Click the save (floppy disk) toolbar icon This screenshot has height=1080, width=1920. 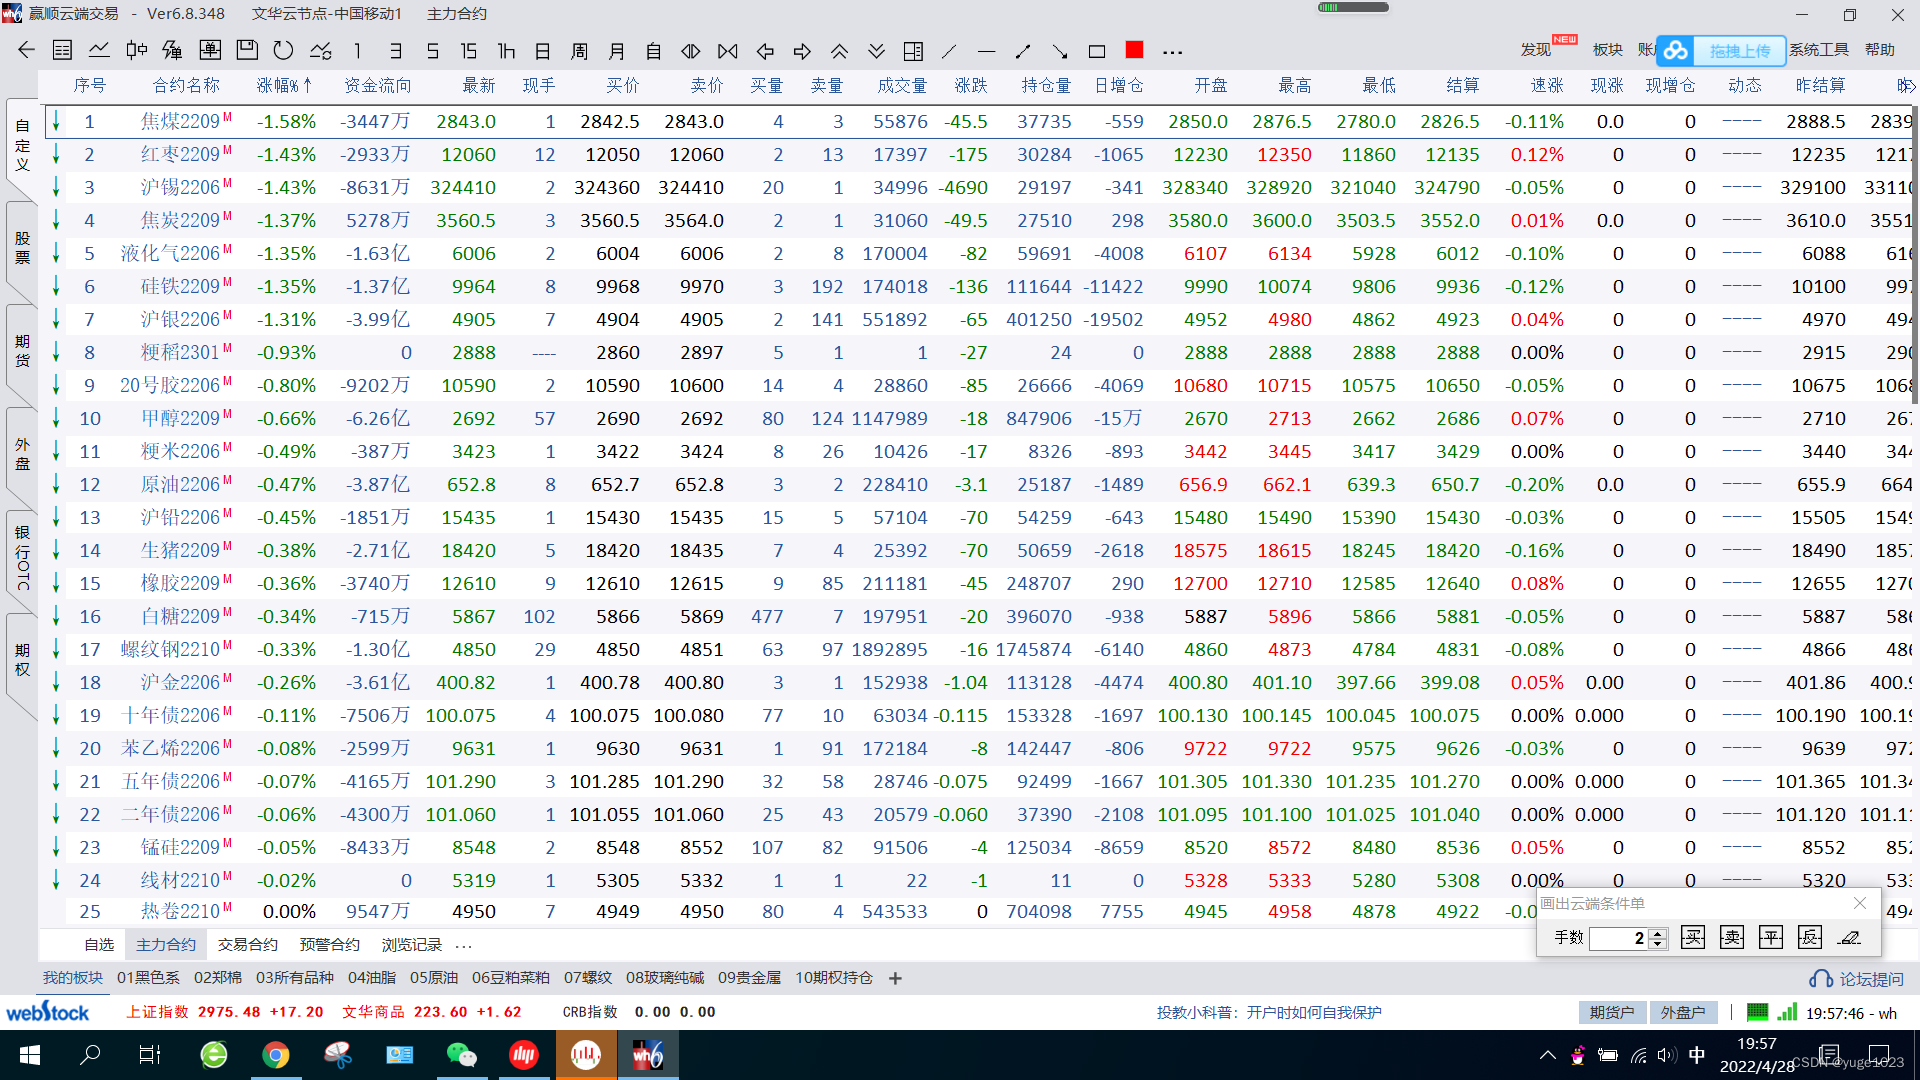tap(247, 50)
